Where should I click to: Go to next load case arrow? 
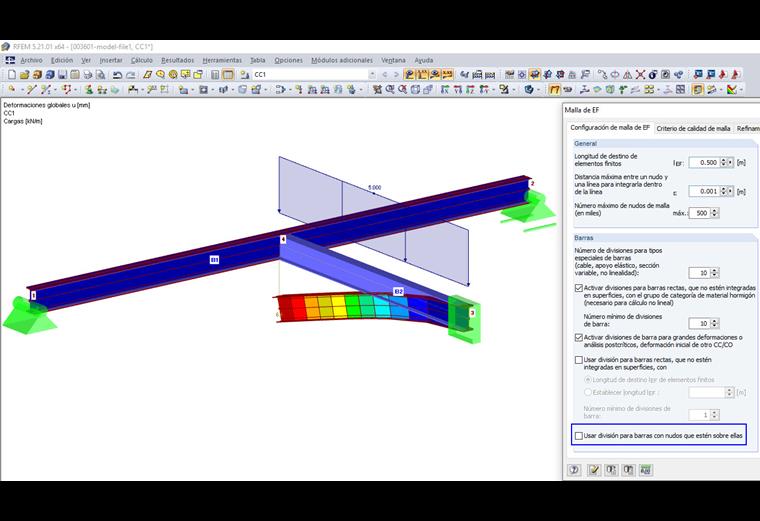pyautogui.click(x=396, y=75)
